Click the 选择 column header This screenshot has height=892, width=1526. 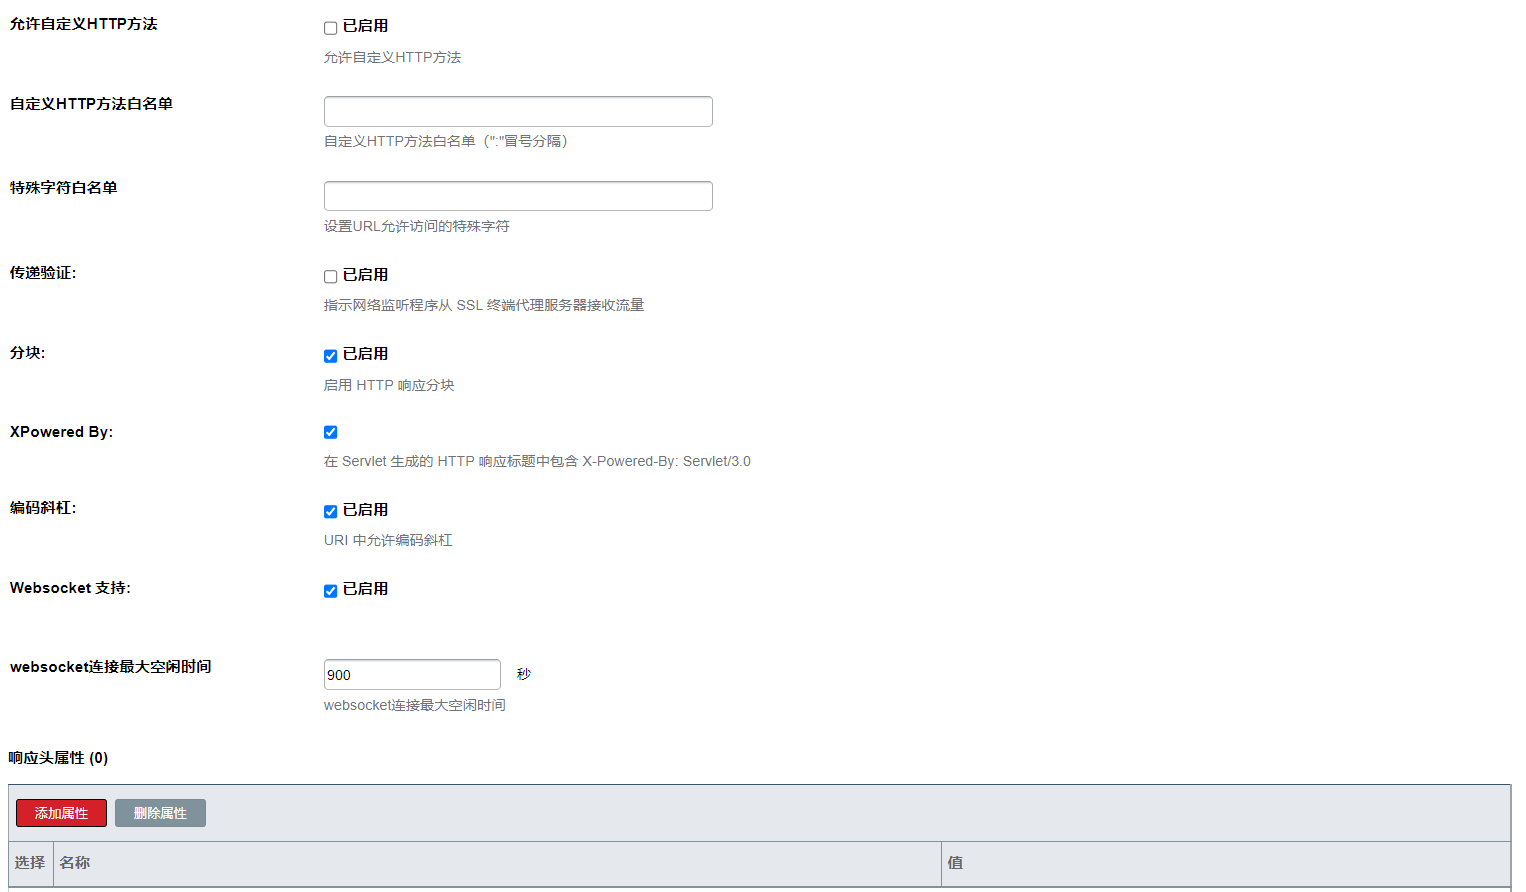[x=30, y=862]
